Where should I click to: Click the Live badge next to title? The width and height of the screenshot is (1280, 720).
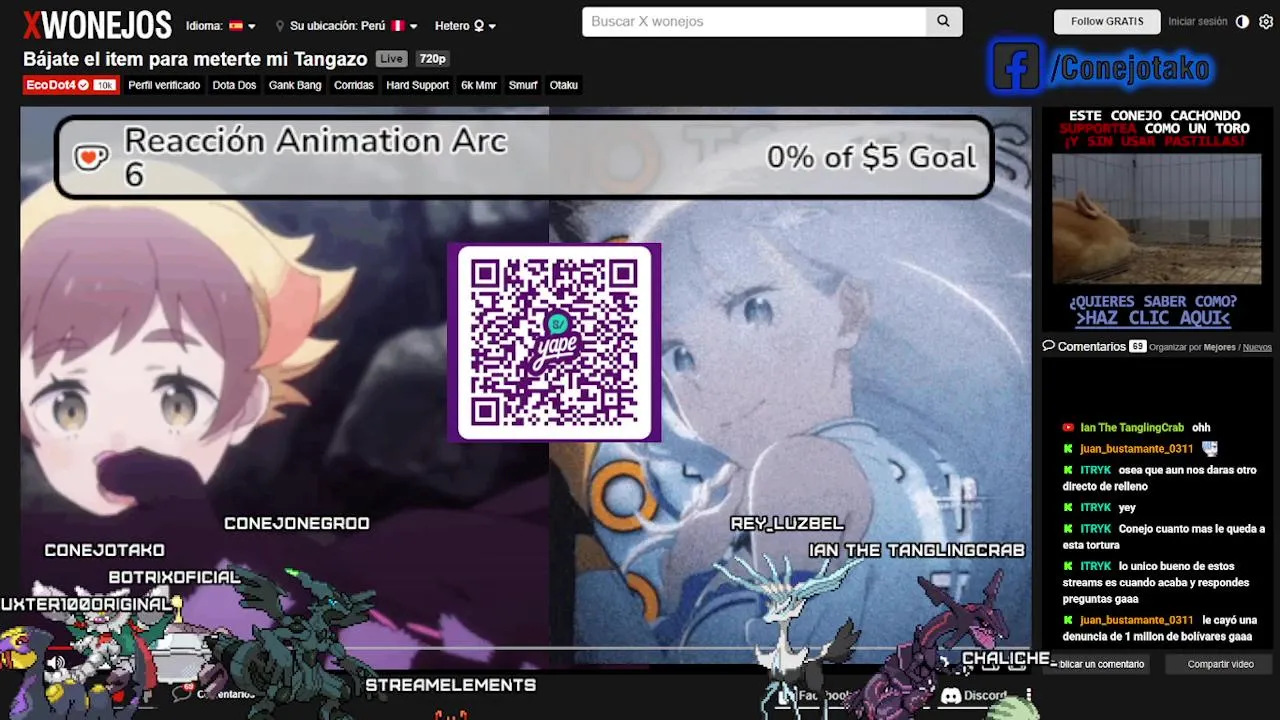[392, 59]
